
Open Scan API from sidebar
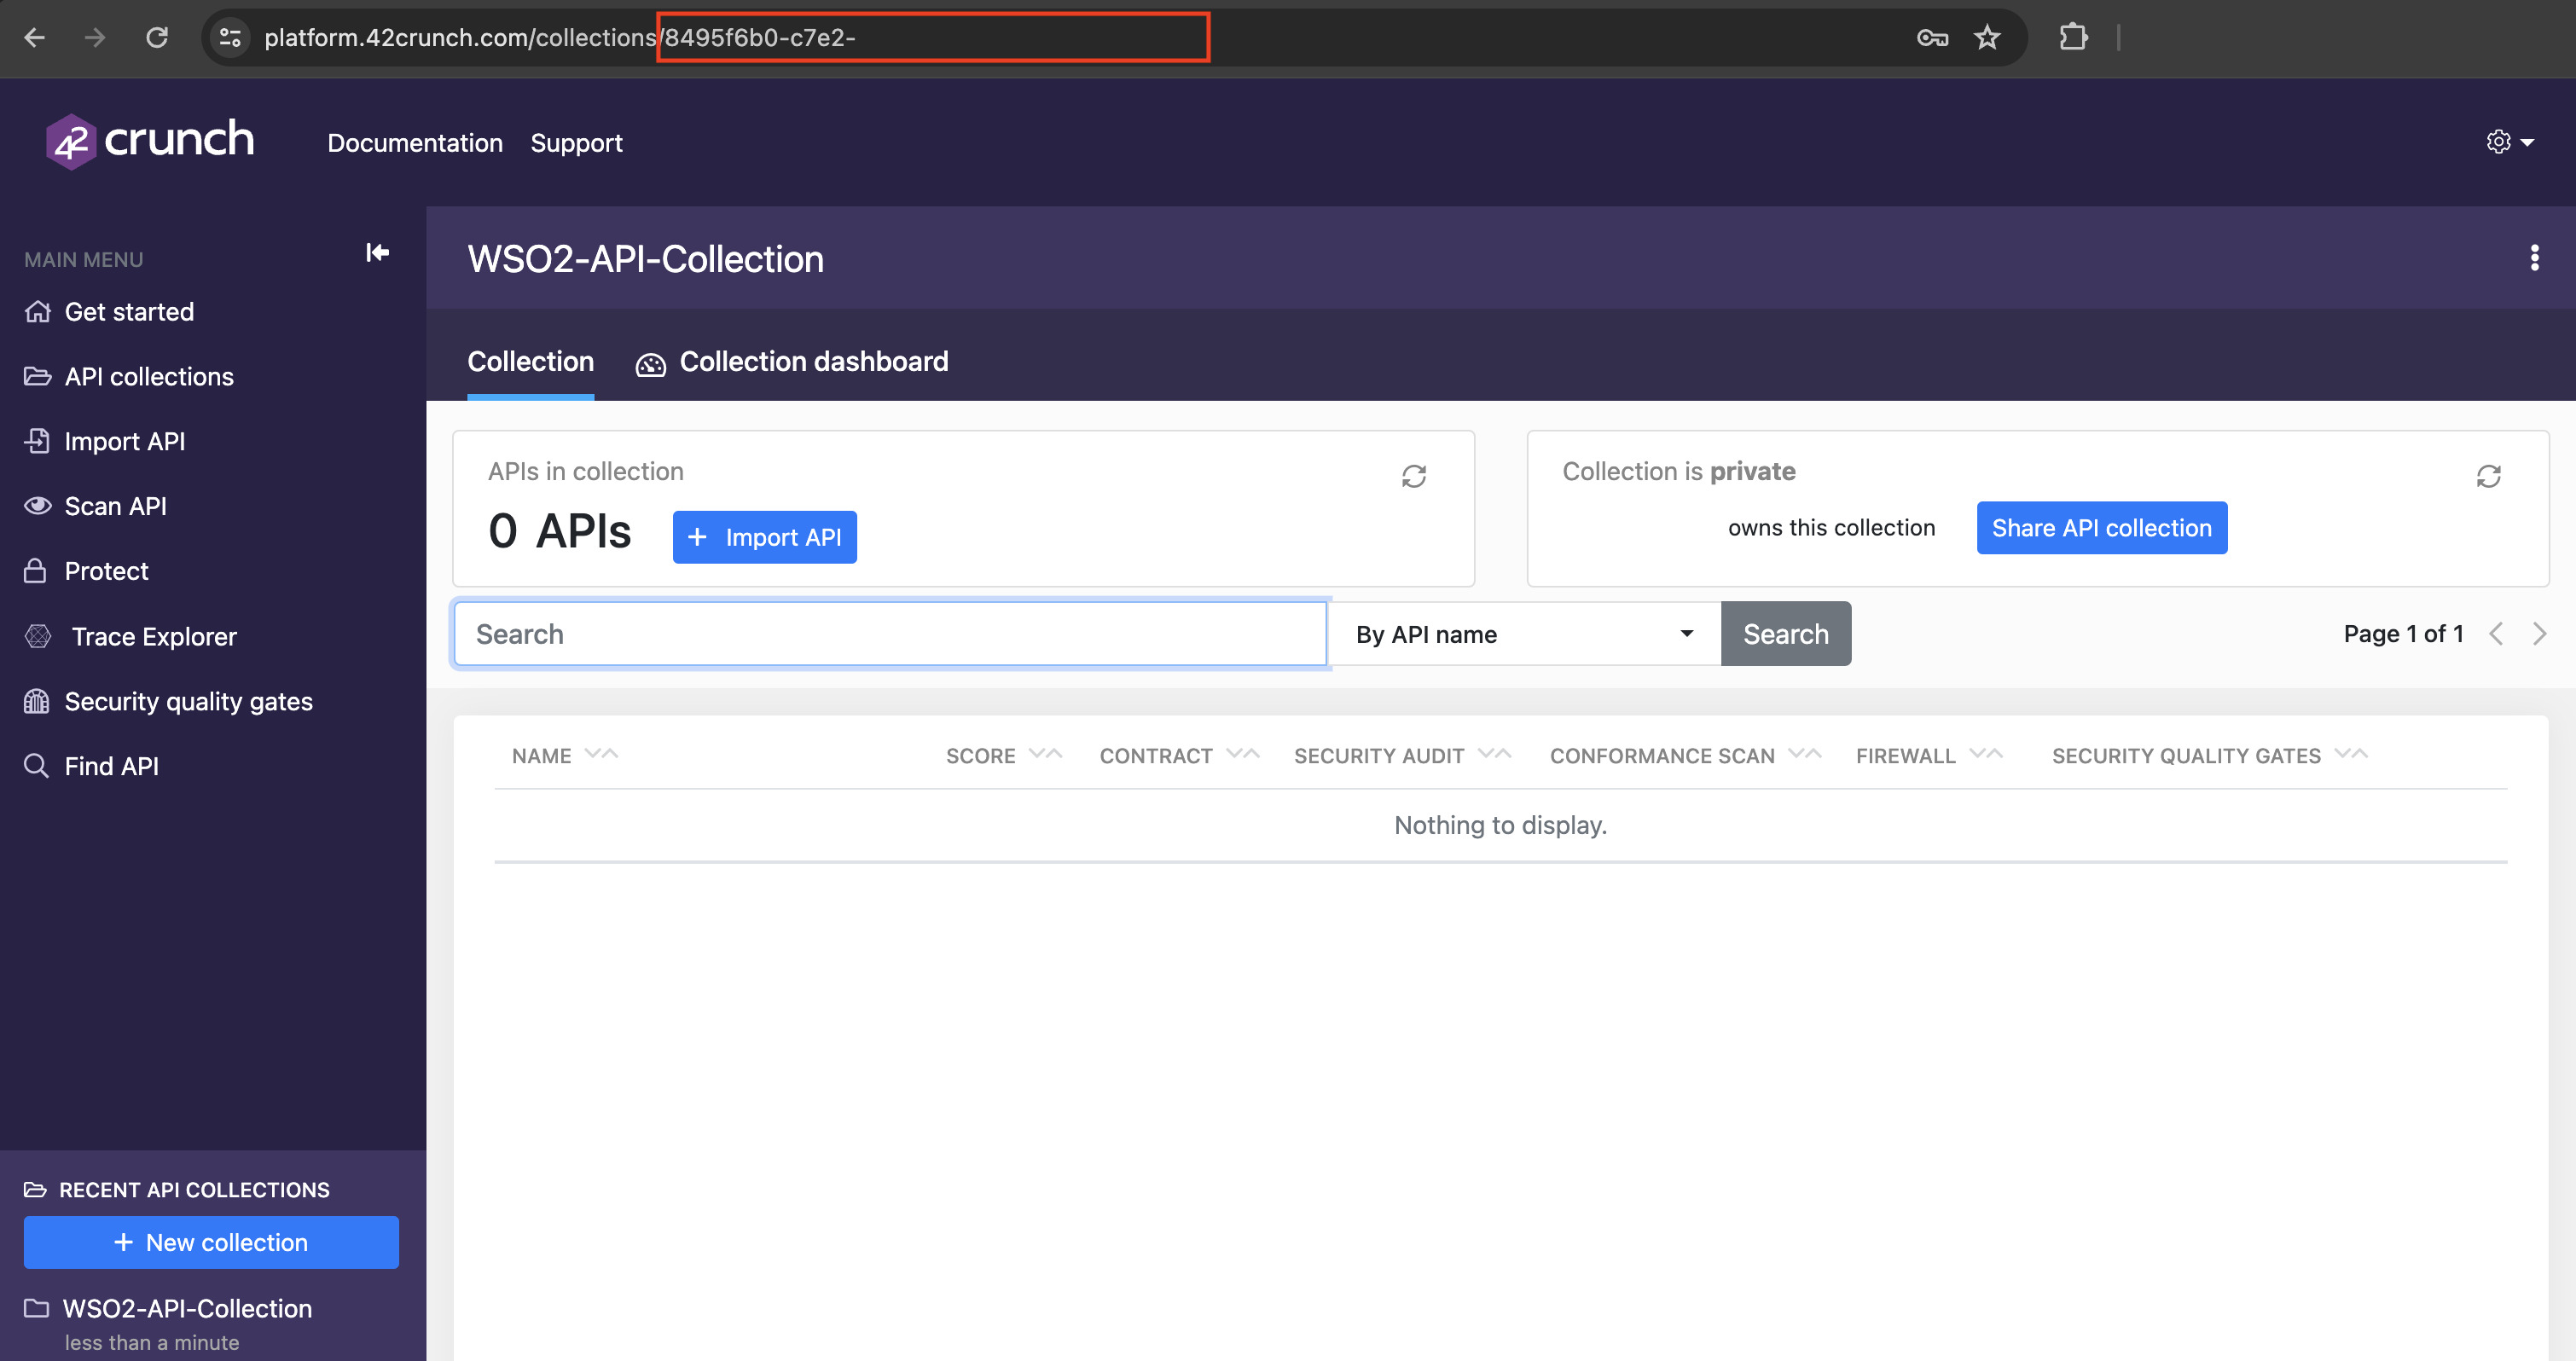115,506
